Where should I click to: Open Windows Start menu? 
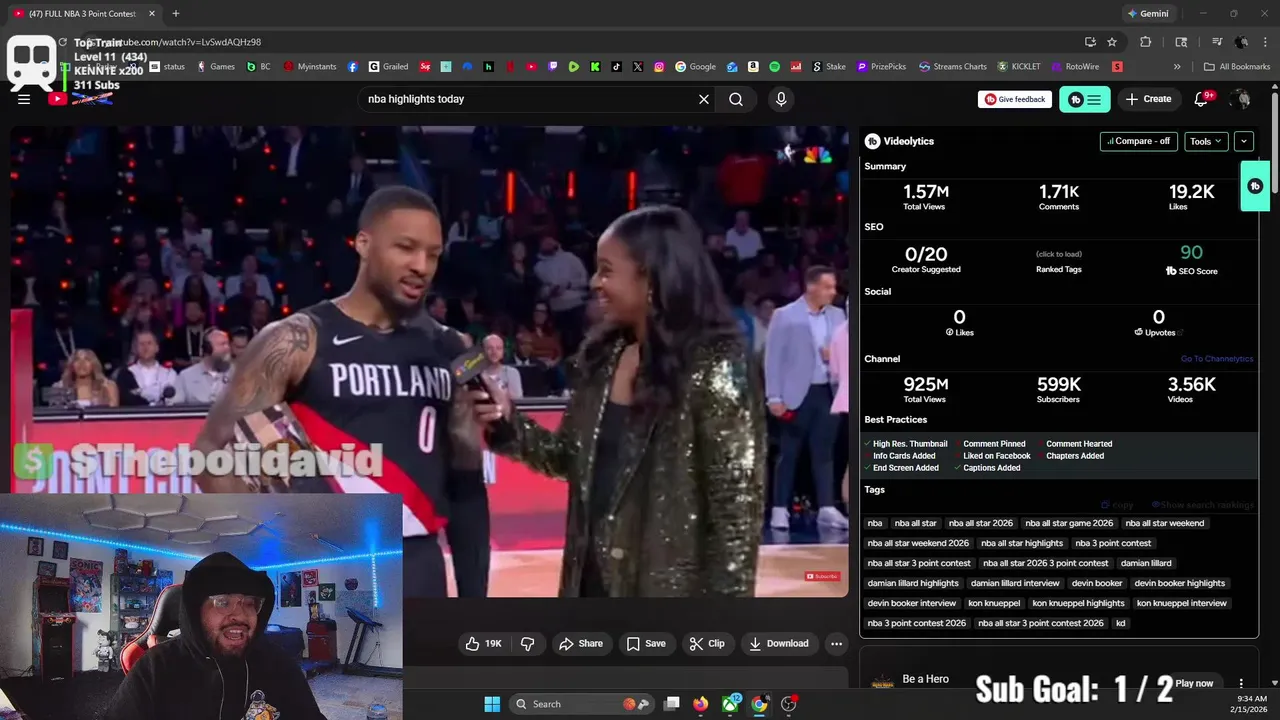pos(492,704)
